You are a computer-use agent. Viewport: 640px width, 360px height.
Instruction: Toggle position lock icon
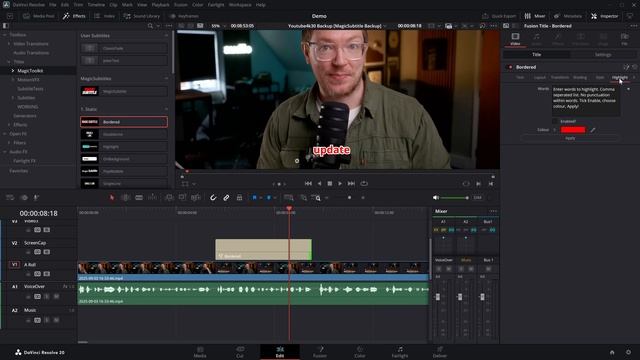(239, 198)
